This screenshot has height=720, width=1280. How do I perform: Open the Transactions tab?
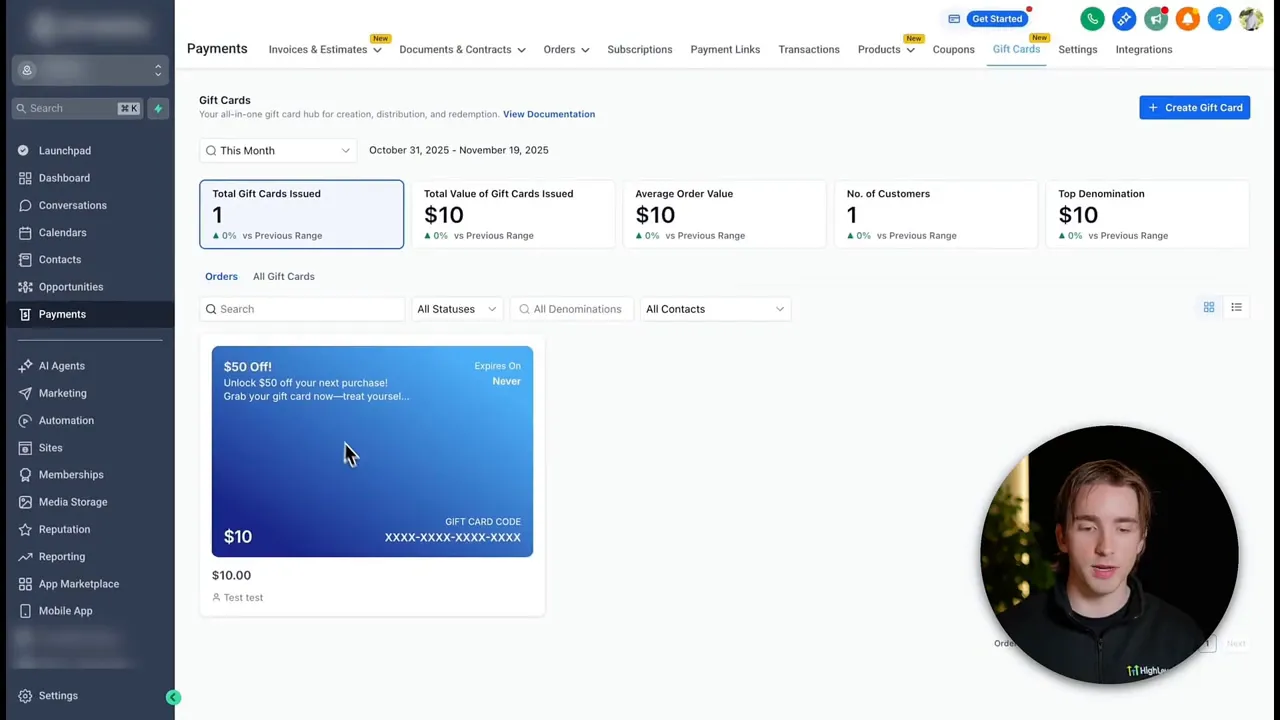(808, 49)
